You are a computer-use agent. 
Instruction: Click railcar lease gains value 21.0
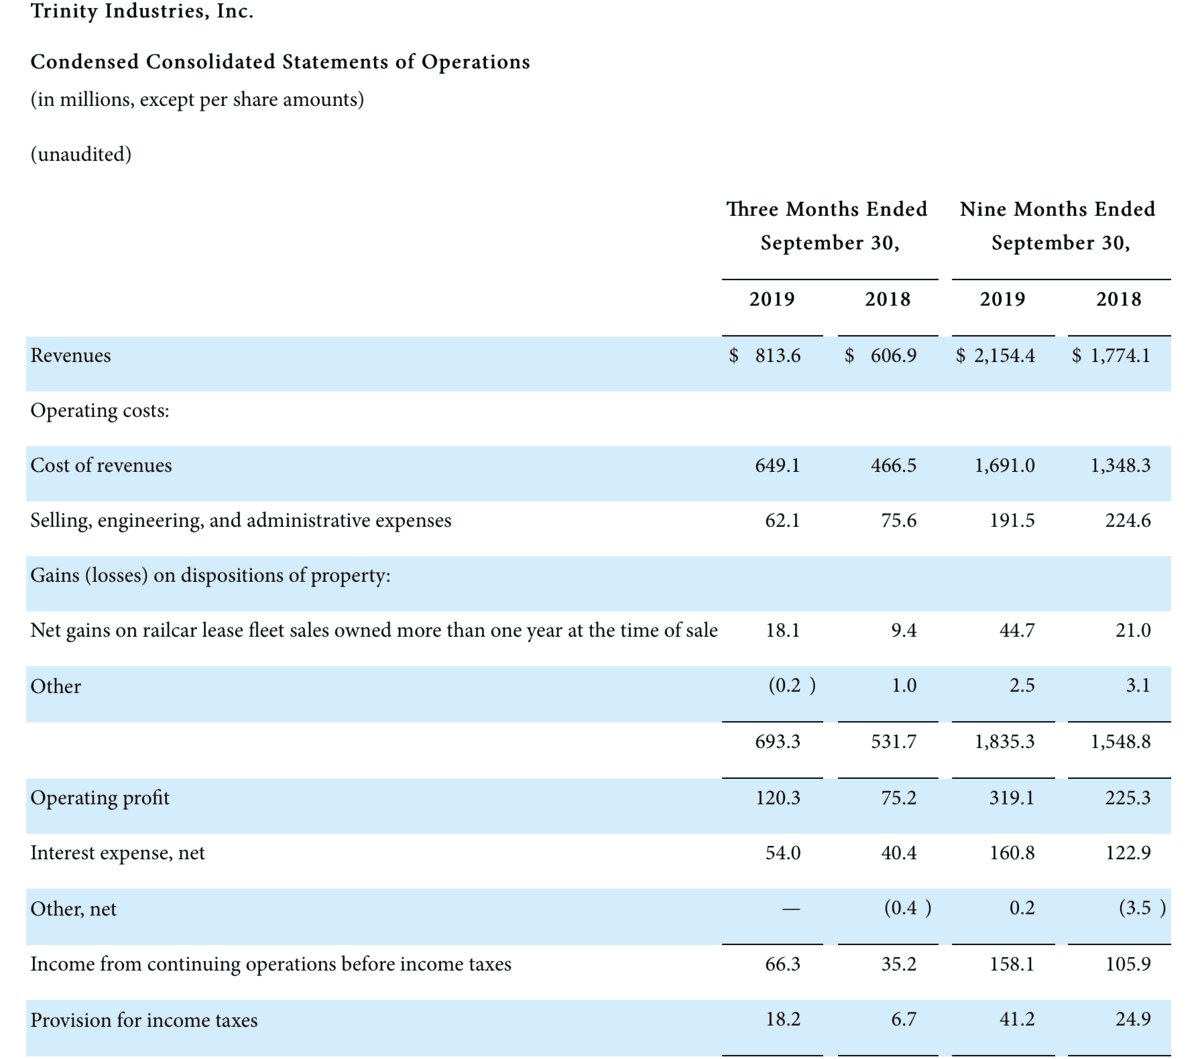[x=1133, y=631]
